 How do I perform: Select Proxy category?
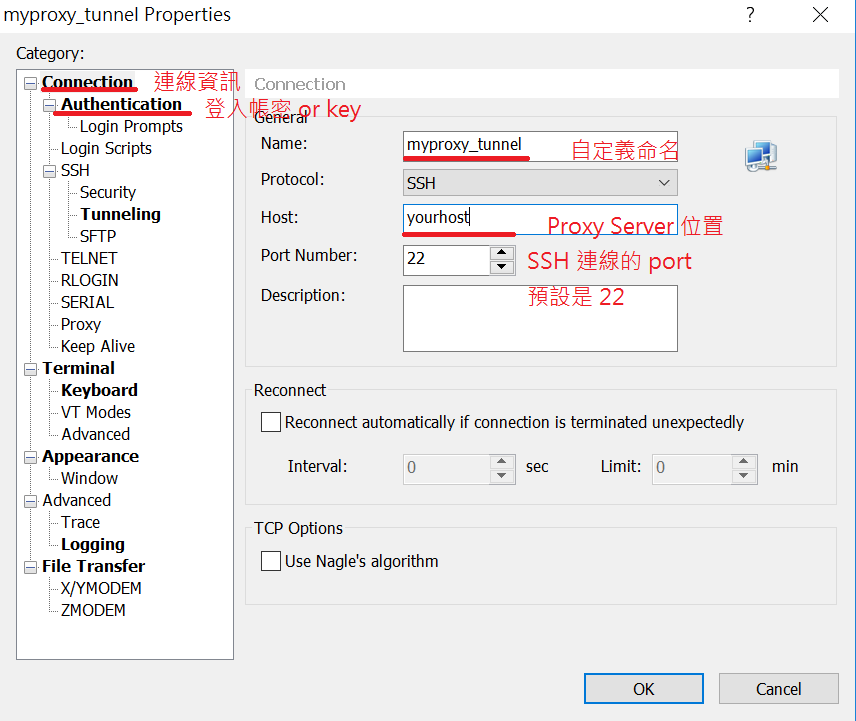point(81,324)
